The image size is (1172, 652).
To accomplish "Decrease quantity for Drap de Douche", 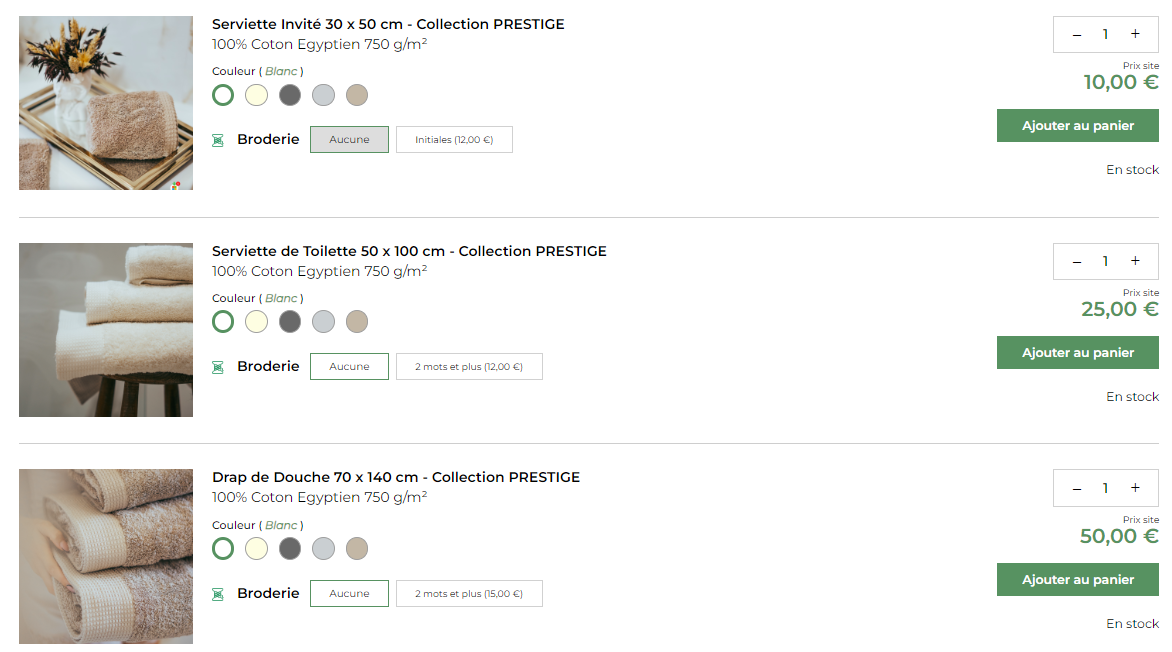I will [x=1077, y=488].
